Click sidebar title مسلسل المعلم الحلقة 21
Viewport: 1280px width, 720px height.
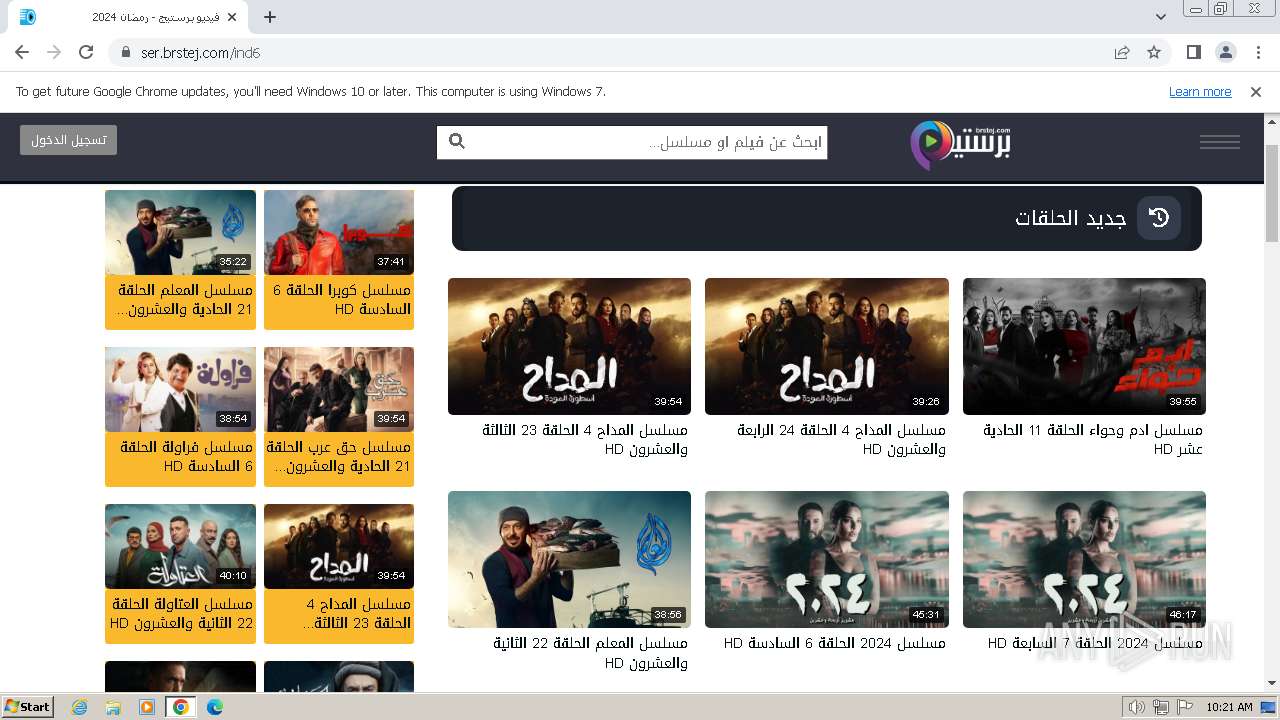(184, 300)
